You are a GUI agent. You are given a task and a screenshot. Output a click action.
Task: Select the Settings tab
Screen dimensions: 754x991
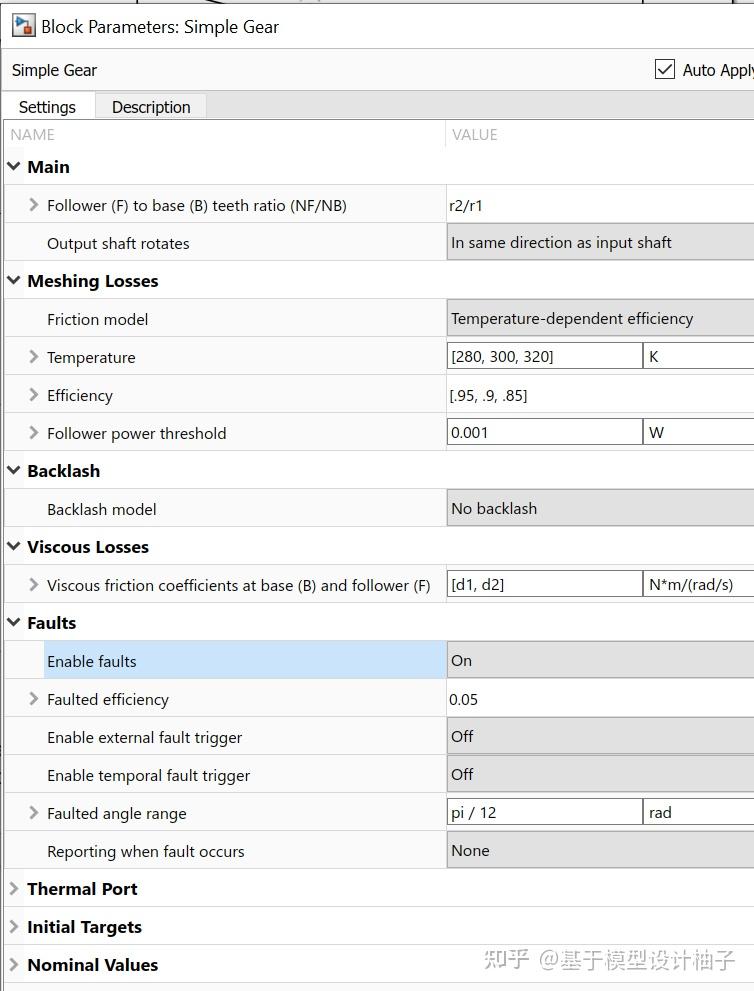(47, 107)
